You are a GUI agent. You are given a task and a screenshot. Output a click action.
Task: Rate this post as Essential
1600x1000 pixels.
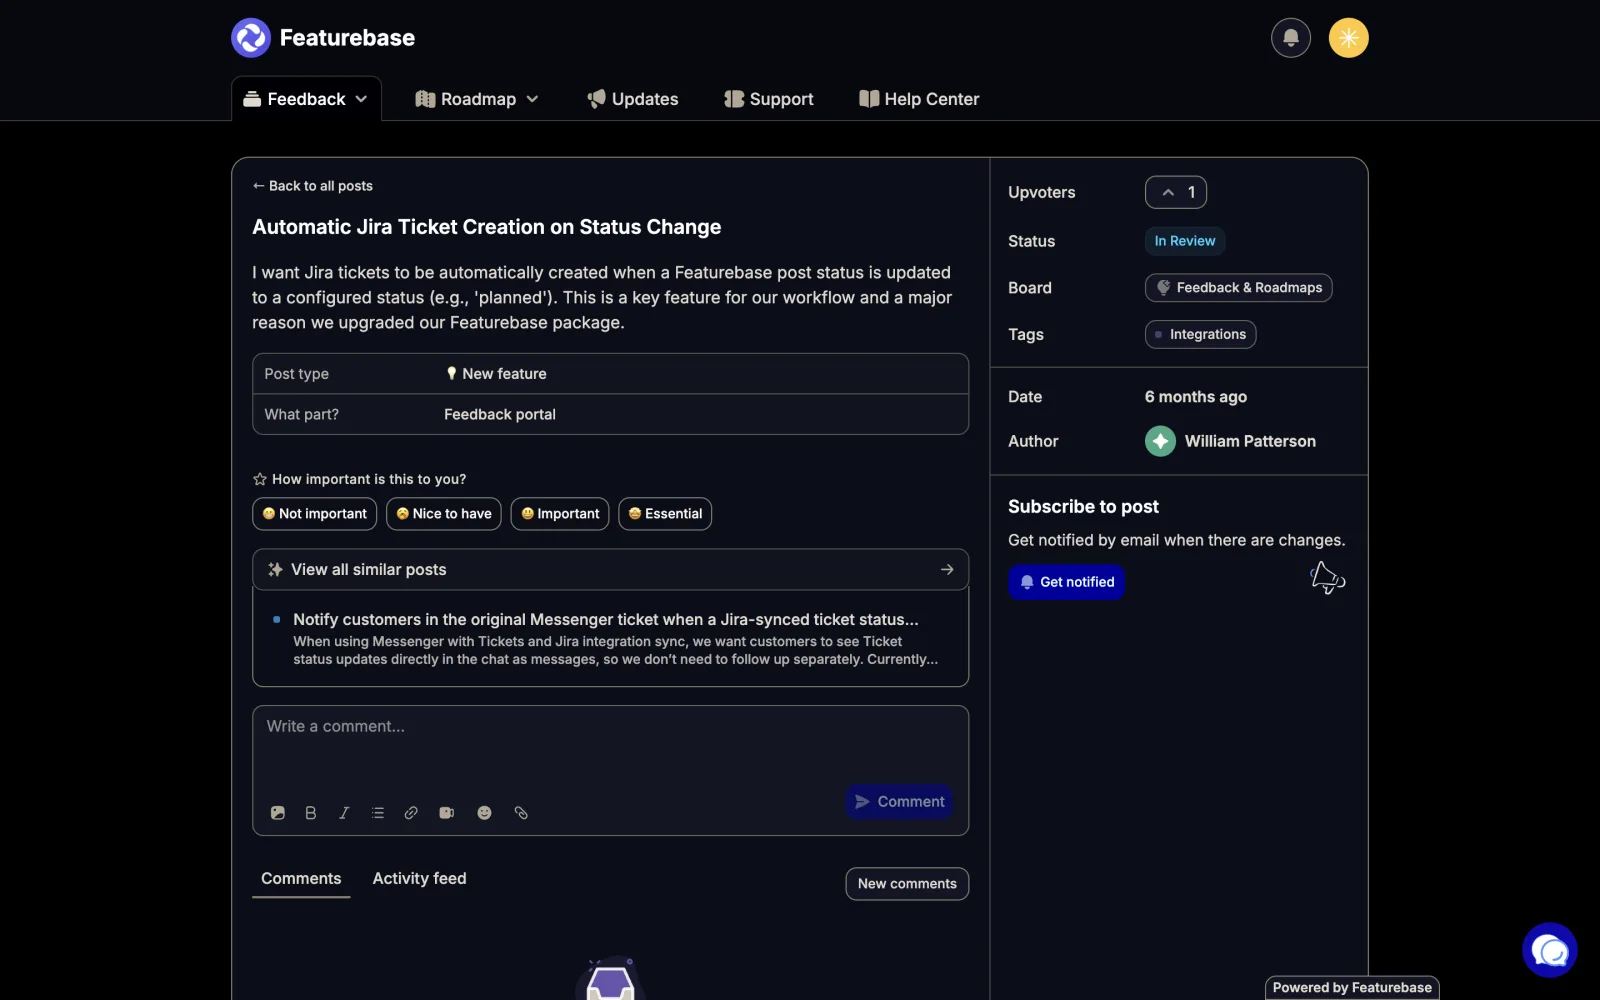pos(665,514)
